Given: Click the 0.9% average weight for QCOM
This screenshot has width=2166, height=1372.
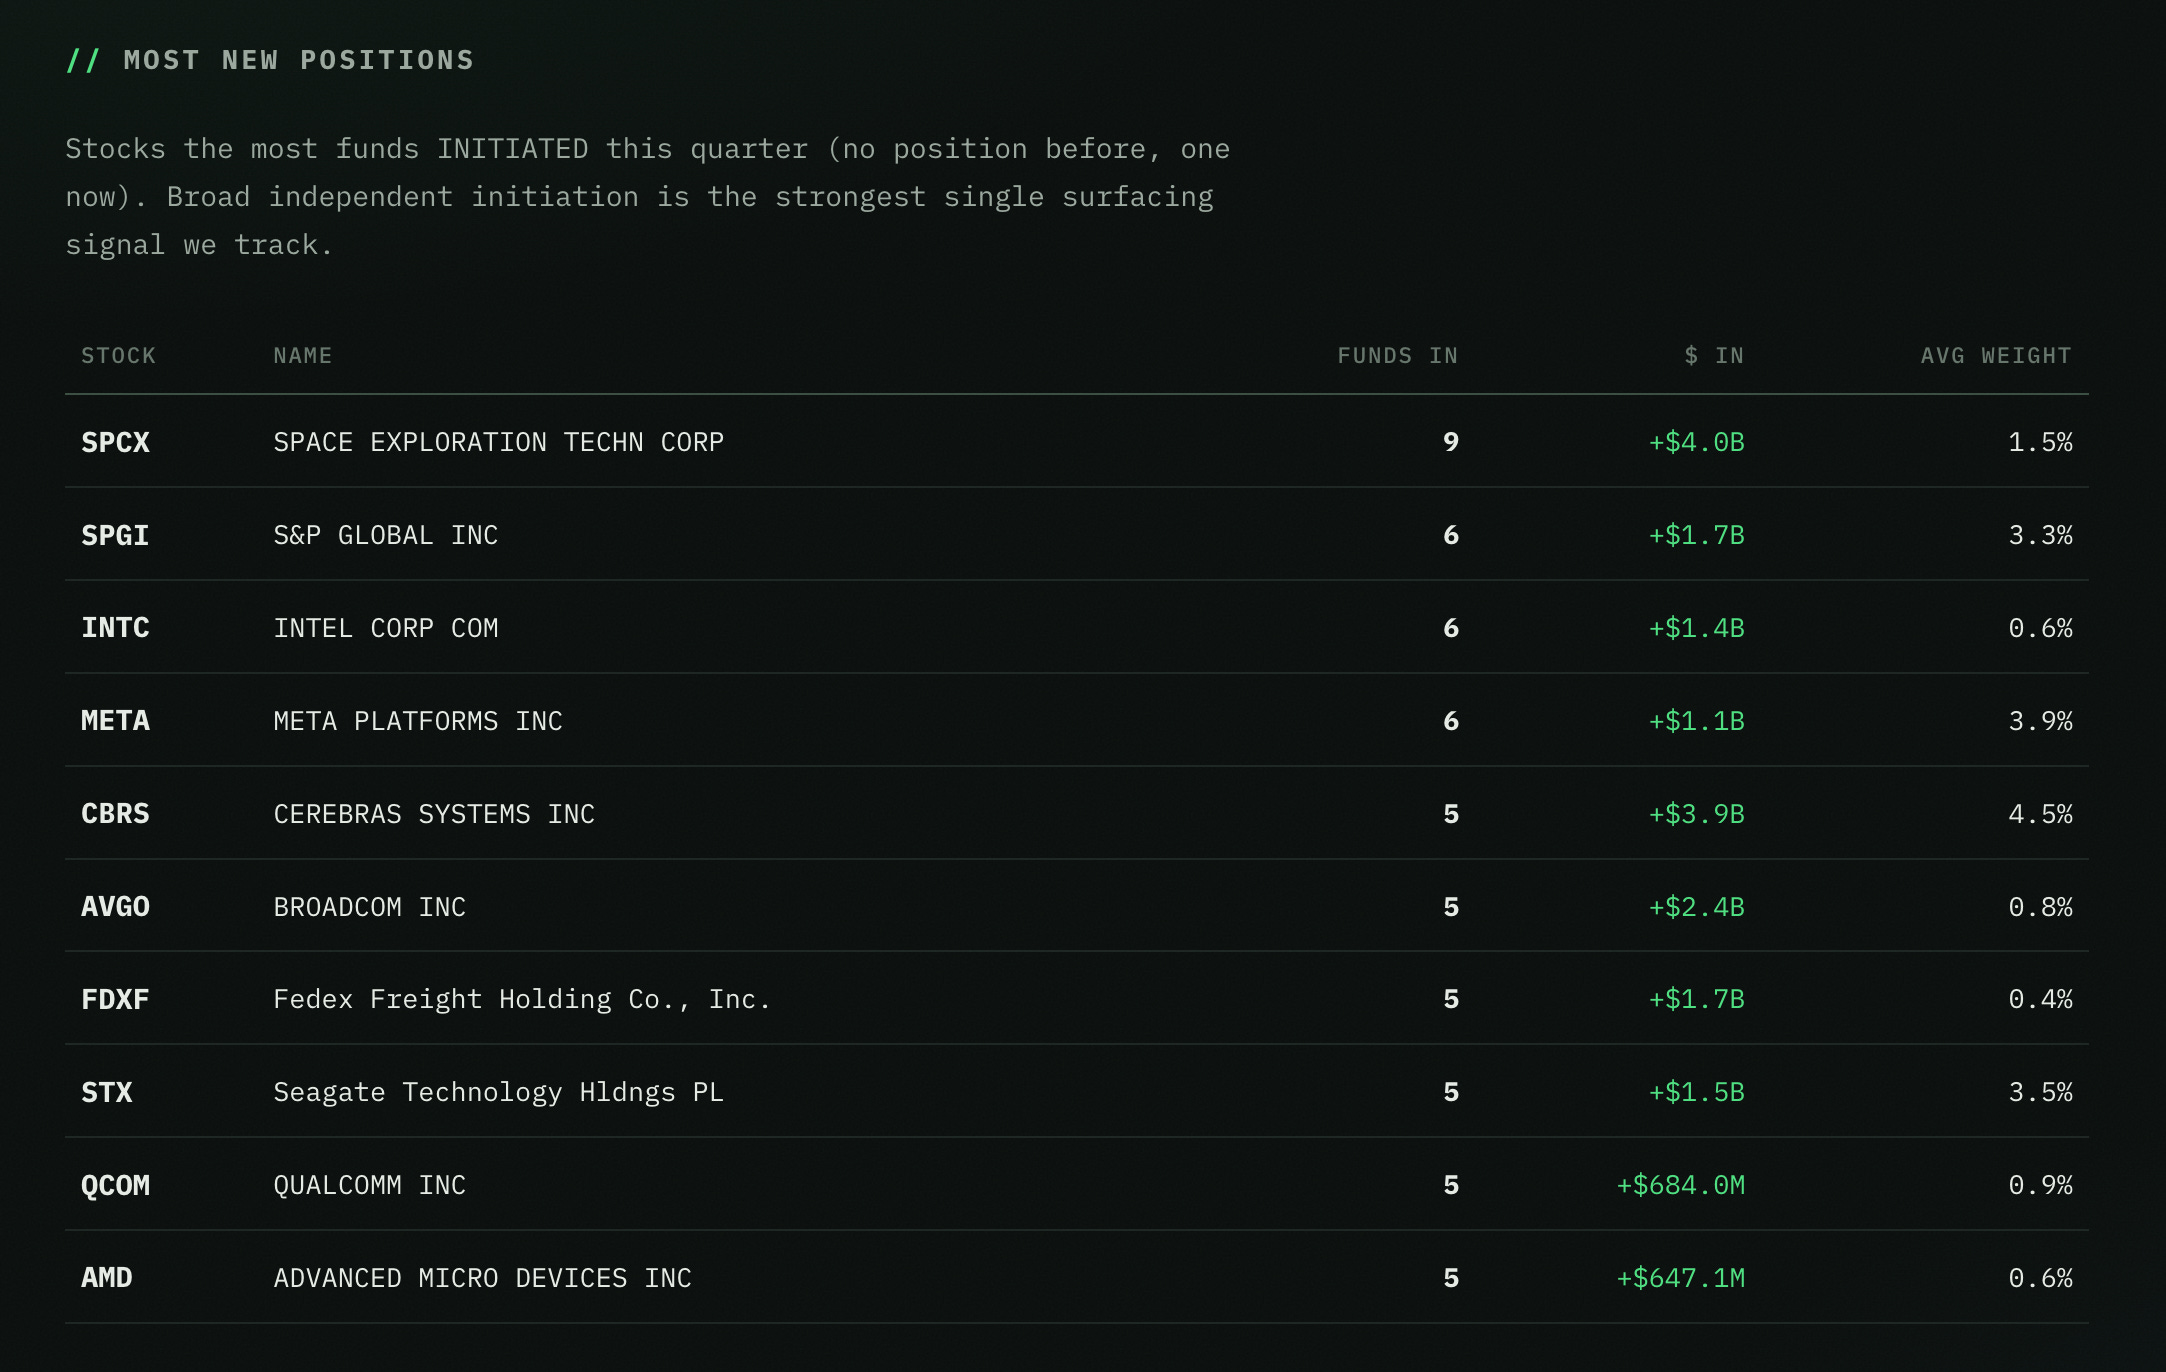Looking at the screenshot, I should pos(2040,1185).
